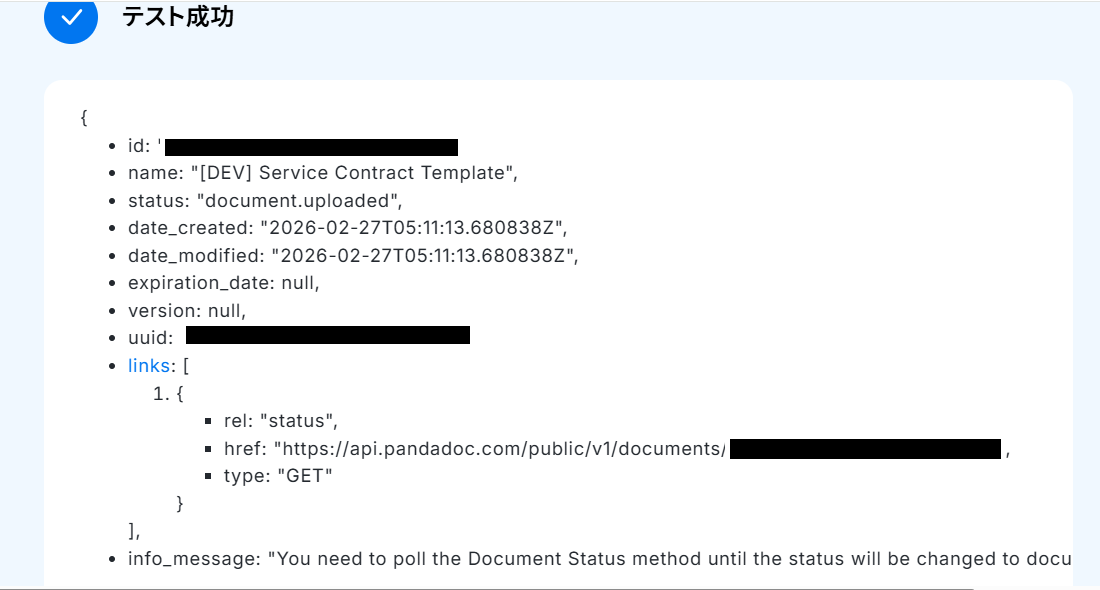The height and width of the screenshot is (590, 1100).
Task: Click the opening curly brace at top
Action: coord(84,118)
